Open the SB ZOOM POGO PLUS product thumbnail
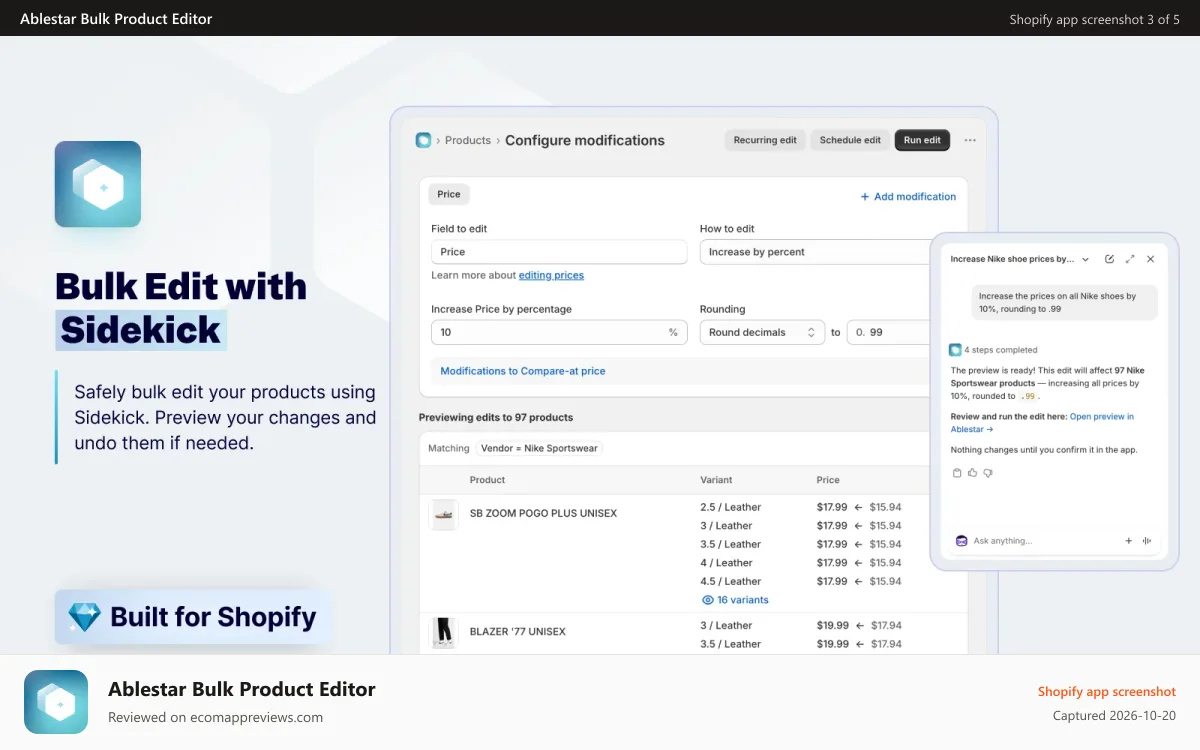The width and height of the screenshot is (1200, 750). 444,514
